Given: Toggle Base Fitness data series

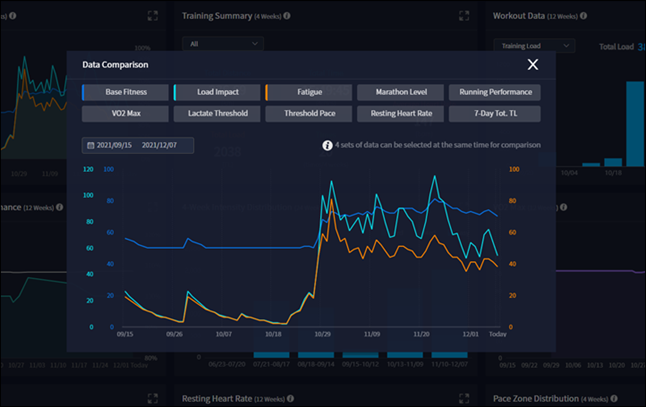Looking at the screenshot, I should click(x=125, y=92).
